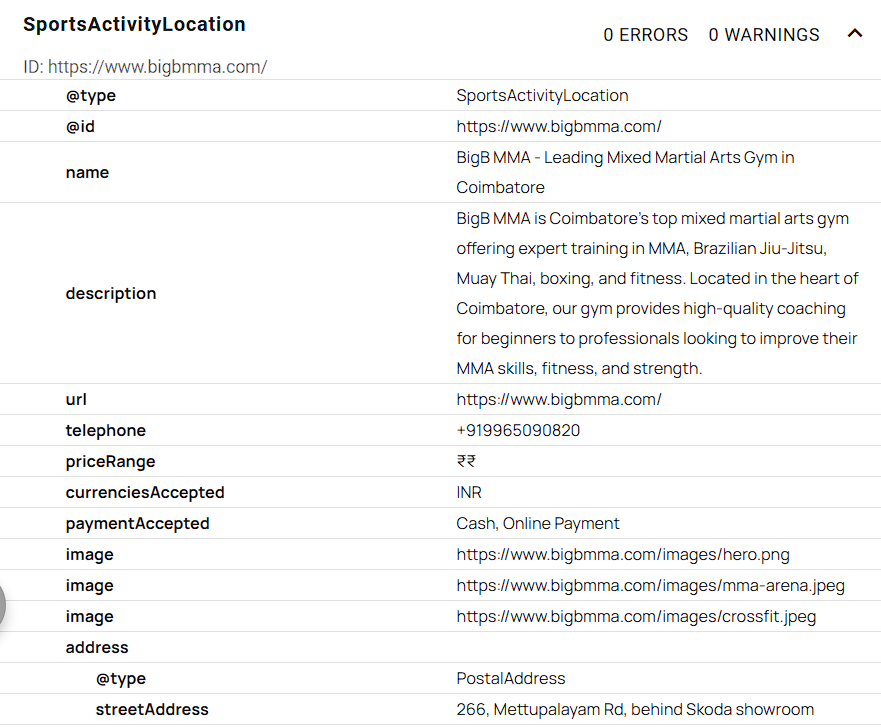Collapse the SportsActivityLocation panel using the chevron
Screen dimensions: 881x727
point(855,33)
